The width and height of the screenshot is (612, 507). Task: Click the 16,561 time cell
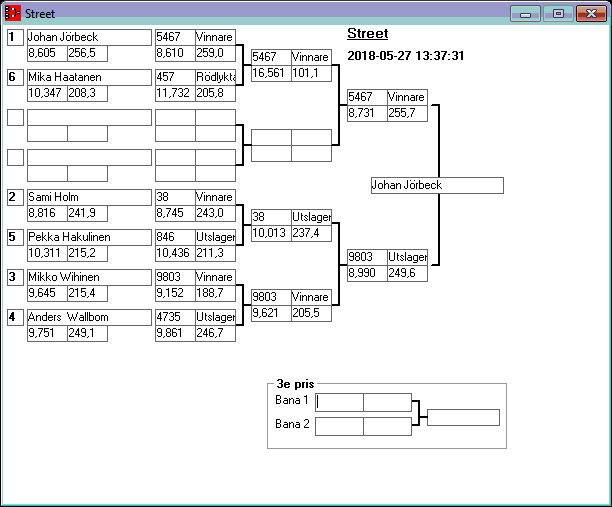pos(270,73)
